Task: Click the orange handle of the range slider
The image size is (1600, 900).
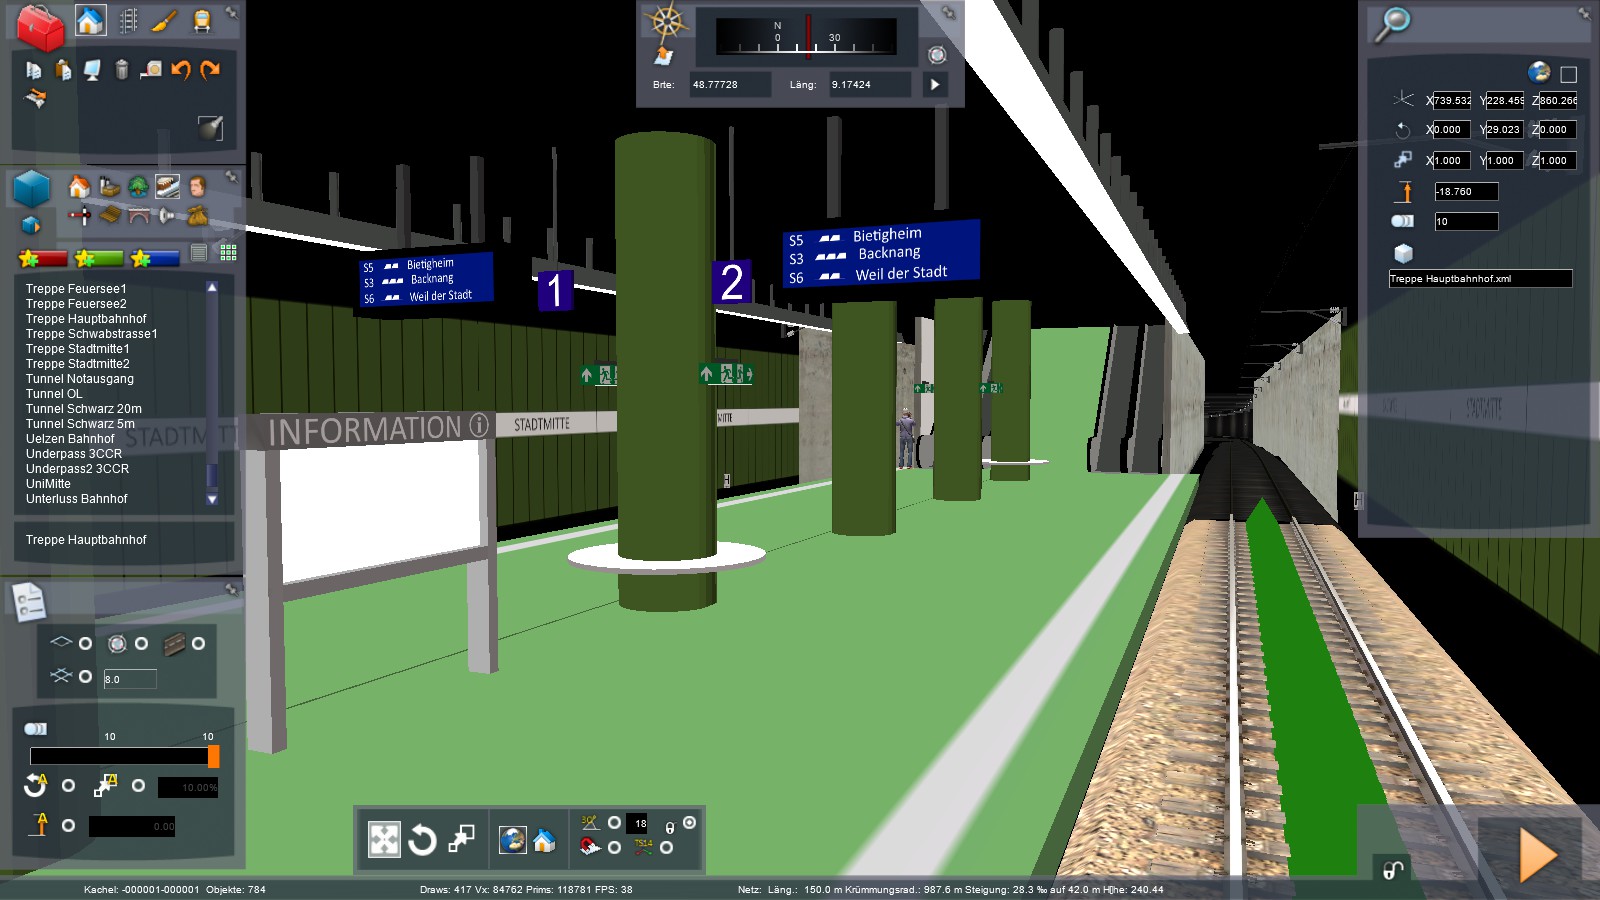Action: [213, 757]
